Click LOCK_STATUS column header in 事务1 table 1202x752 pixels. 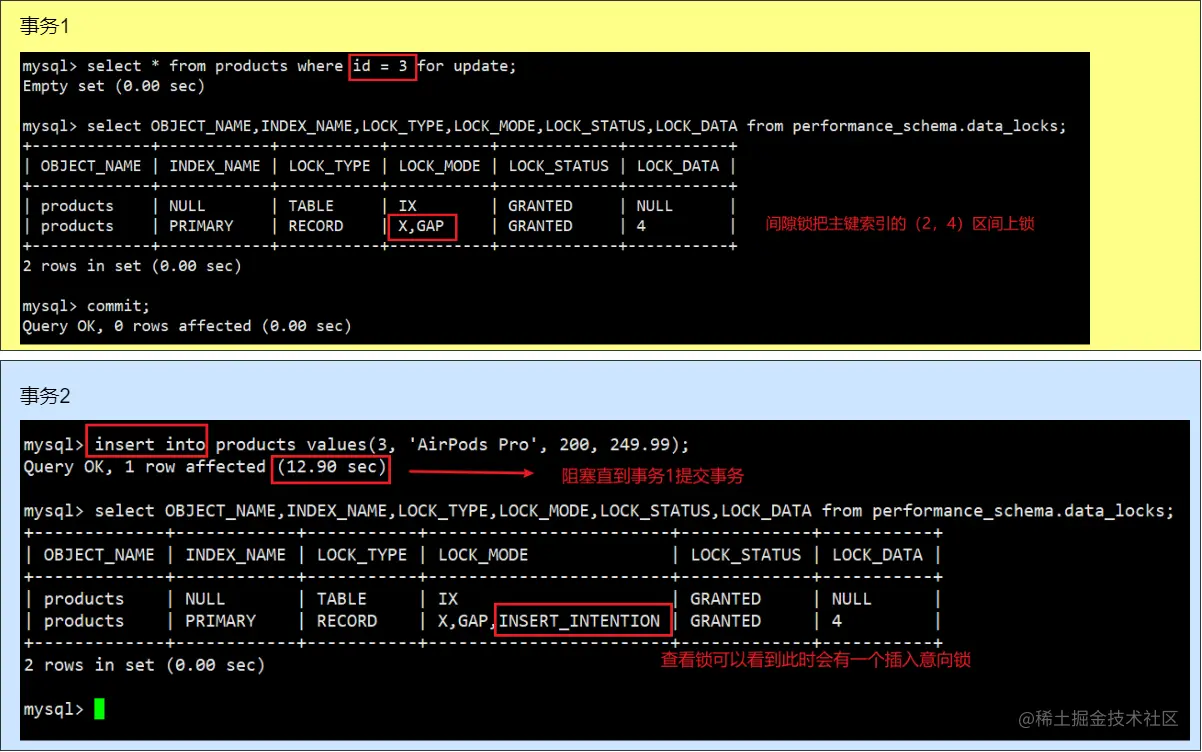coord(558,166)
